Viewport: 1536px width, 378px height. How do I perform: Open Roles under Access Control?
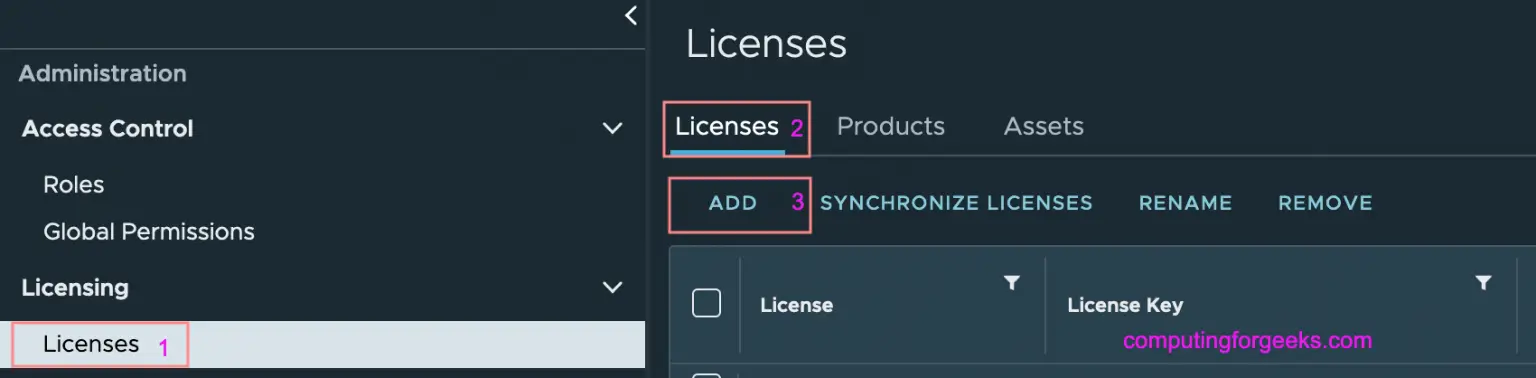pos(74,185)
